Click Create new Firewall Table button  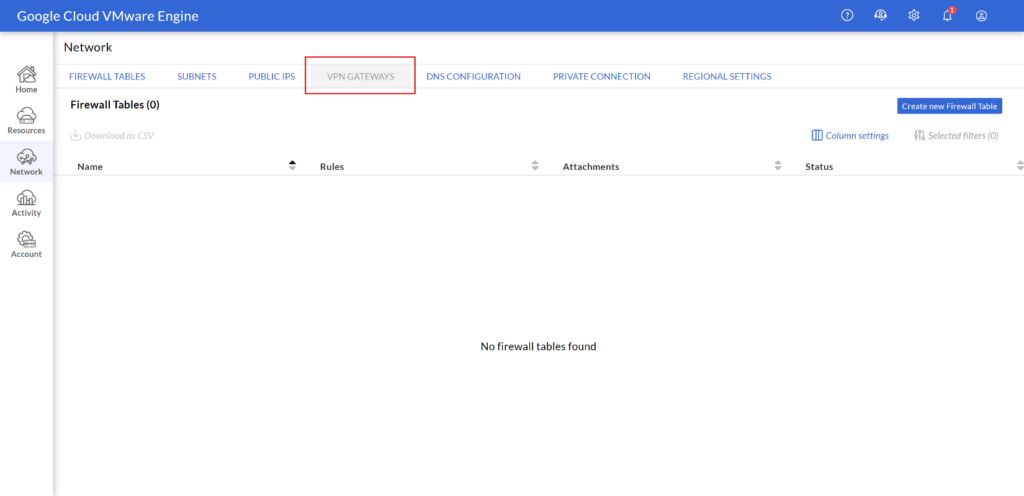[949, 106]
